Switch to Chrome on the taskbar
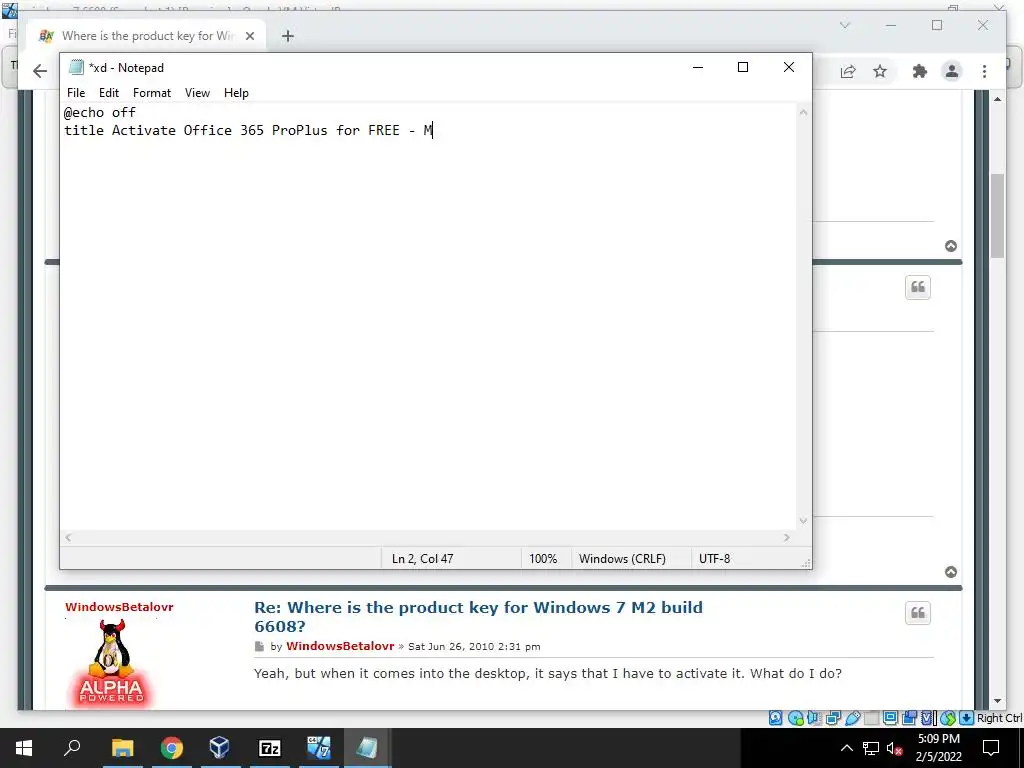 pyautogui.click(x=171, y=748)
